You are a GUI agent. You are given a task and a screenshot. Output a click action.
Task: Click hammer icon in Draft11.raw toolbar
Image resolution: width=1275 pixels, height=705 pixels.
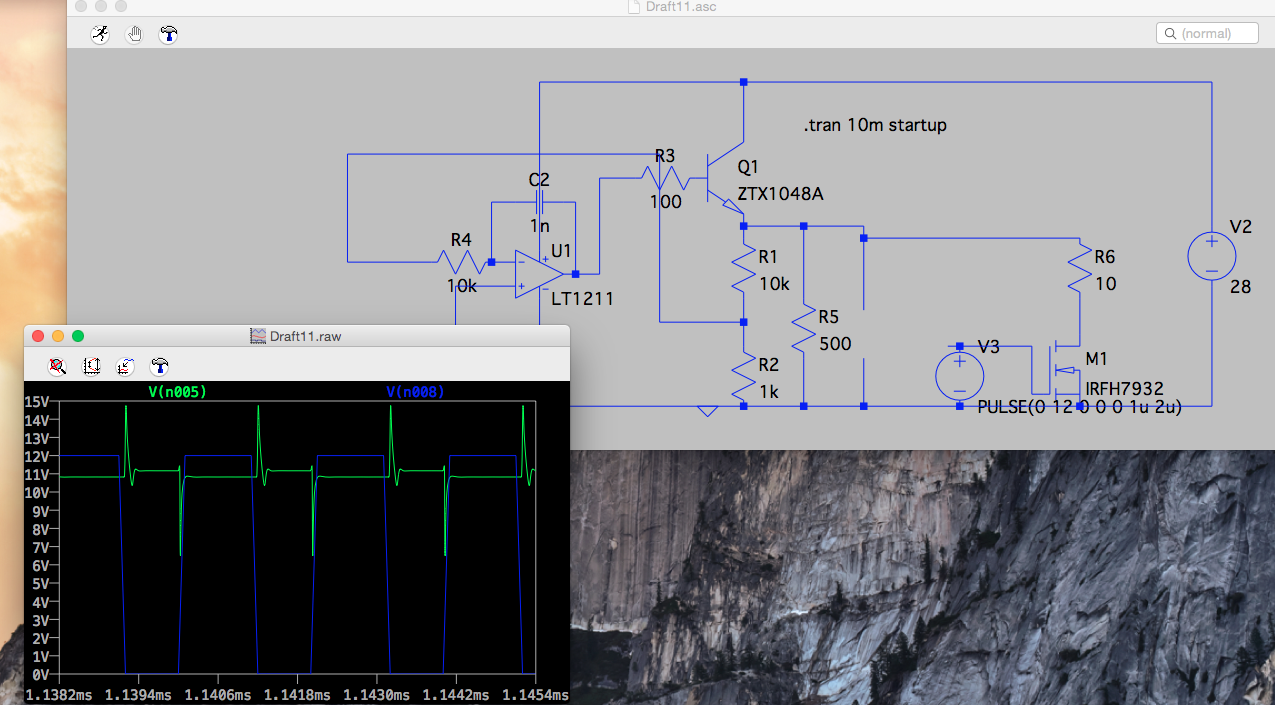(159, 366)
